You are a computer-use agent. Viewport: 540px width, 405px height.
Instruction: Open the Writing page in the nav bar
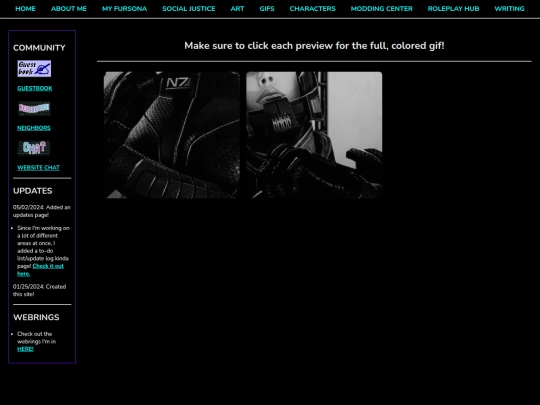pyautogui.click(x=509, y=9)
